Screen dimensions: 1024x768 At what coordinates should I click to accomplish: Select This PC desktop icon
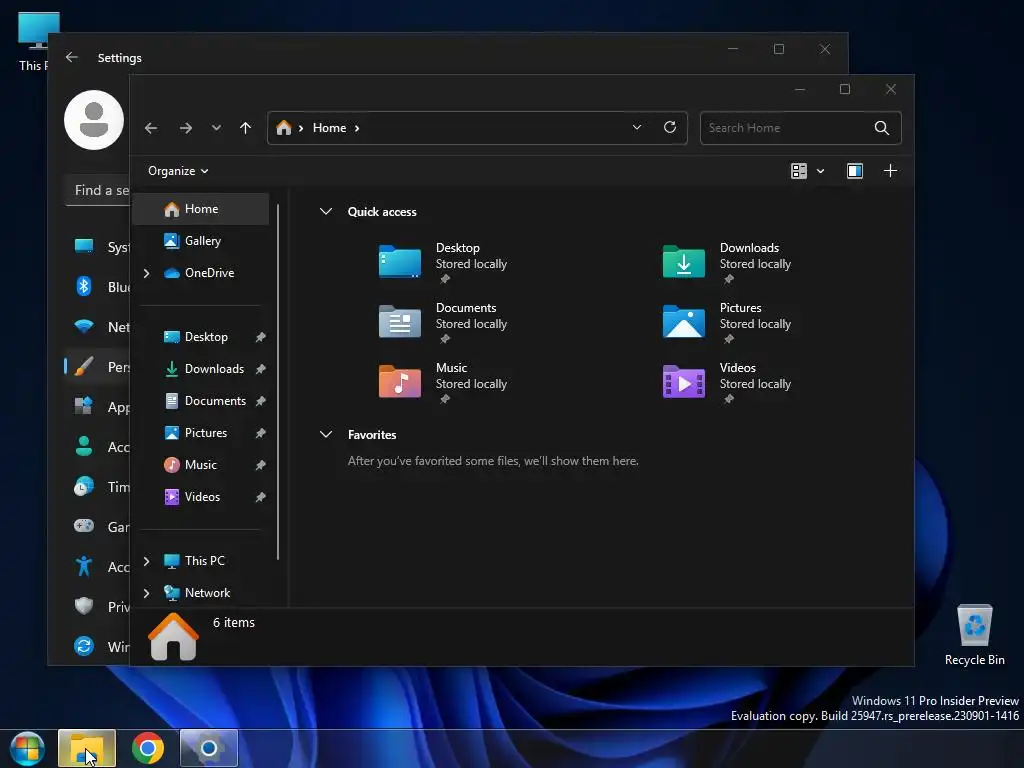pos(34,41)
